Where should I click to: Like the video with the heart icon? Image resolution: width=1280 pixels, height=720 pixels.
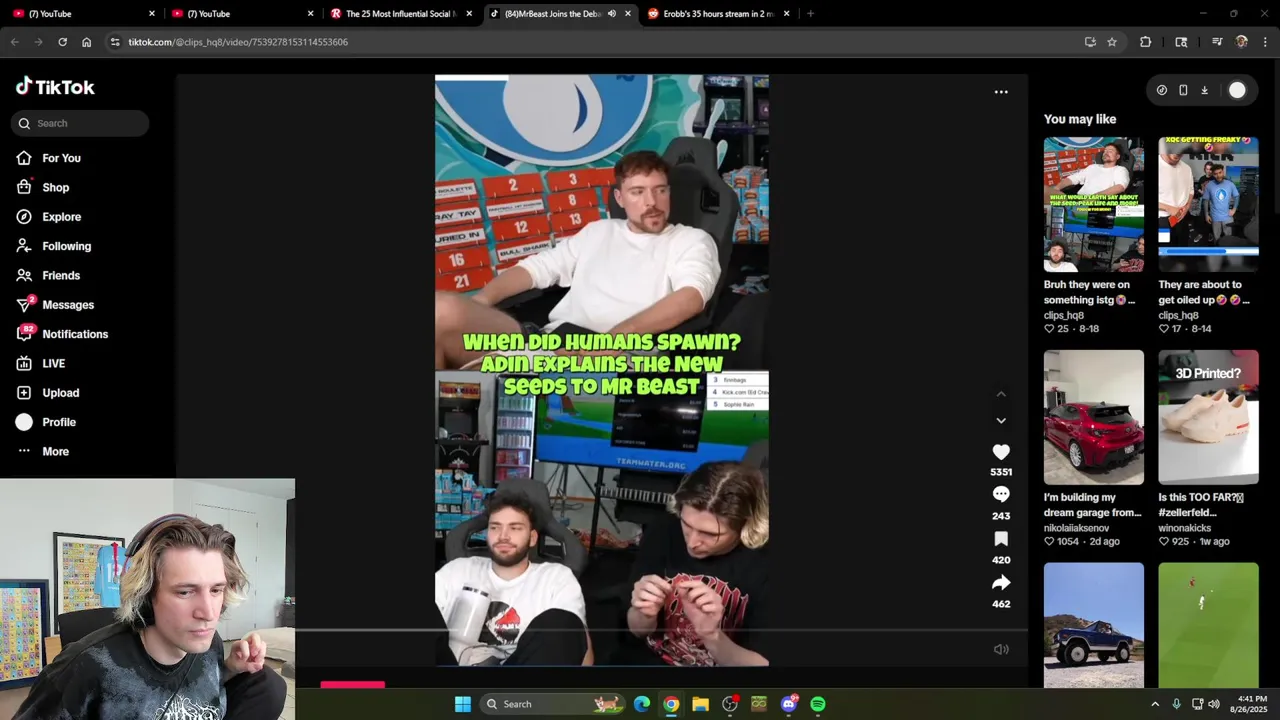tap(1001, 452)
